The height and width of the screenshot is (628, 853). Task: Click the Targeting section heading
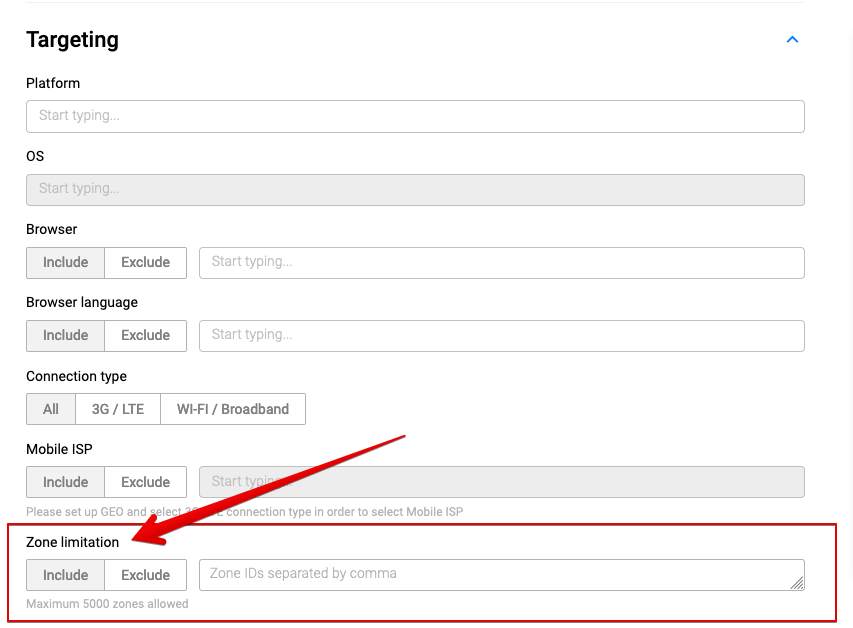click(72, 40)
